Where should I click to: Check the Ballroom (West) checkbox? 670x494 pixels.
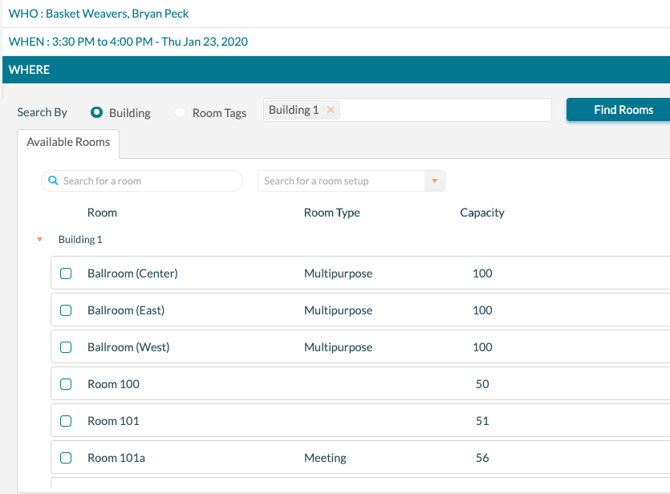(66, 347)
